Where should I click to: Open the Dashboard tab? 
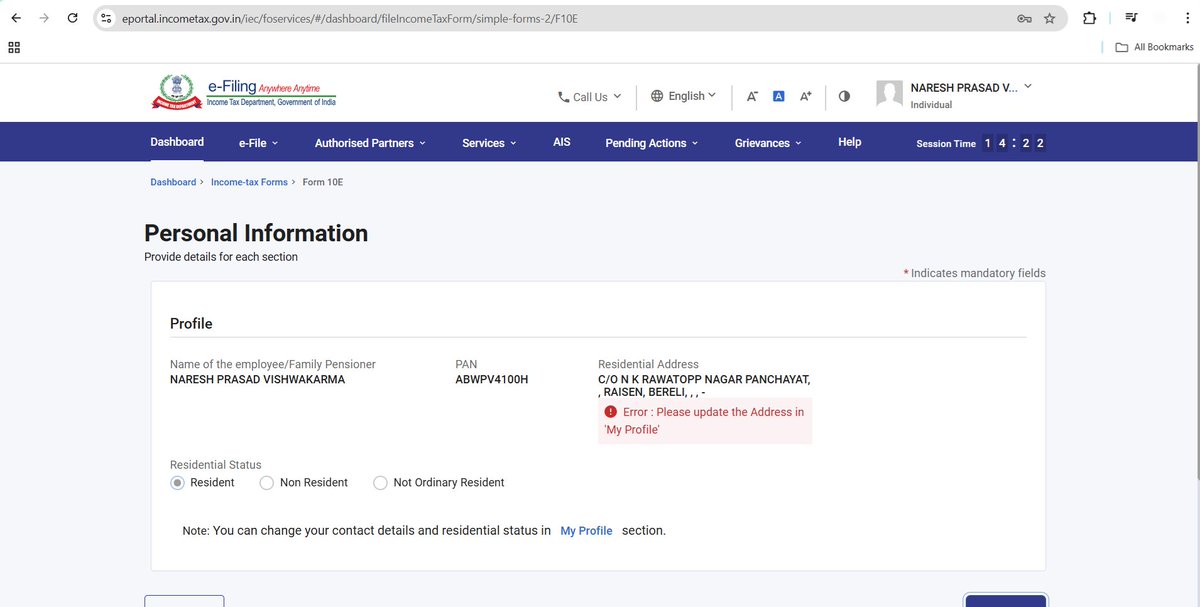[x=177, y=142]
